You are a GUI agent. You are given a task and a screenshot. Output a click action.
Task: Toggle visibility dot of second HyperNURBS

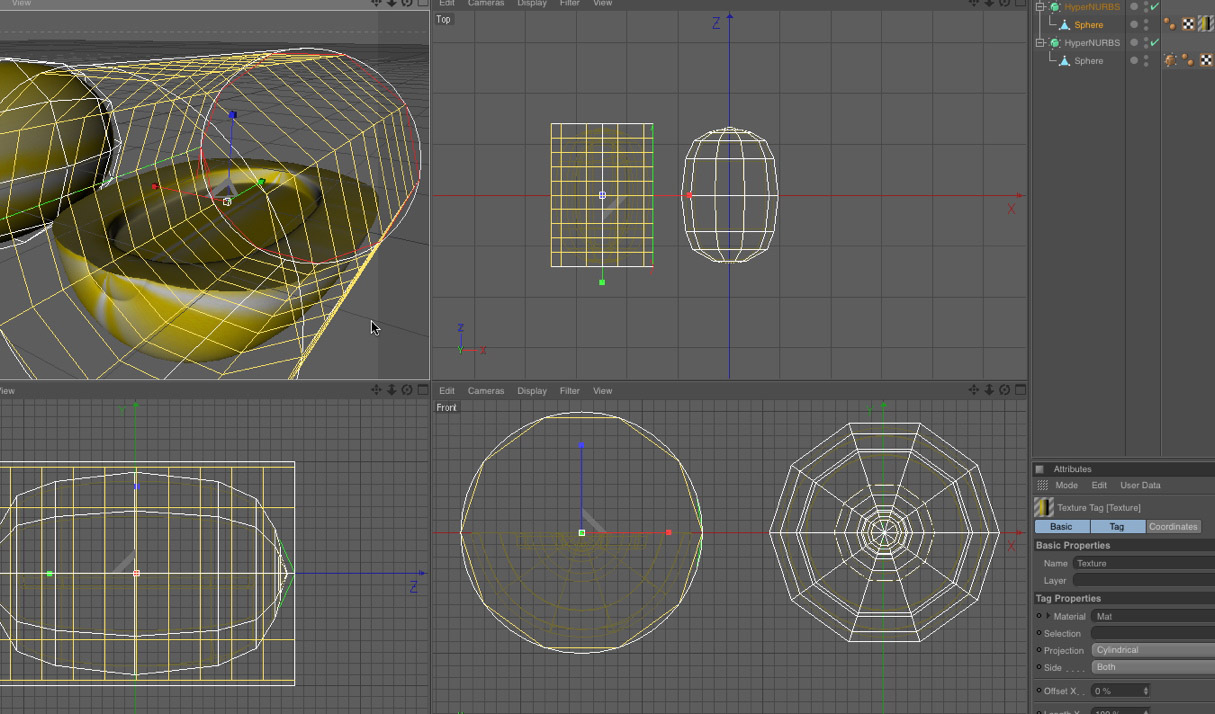tap(1134, 43)
